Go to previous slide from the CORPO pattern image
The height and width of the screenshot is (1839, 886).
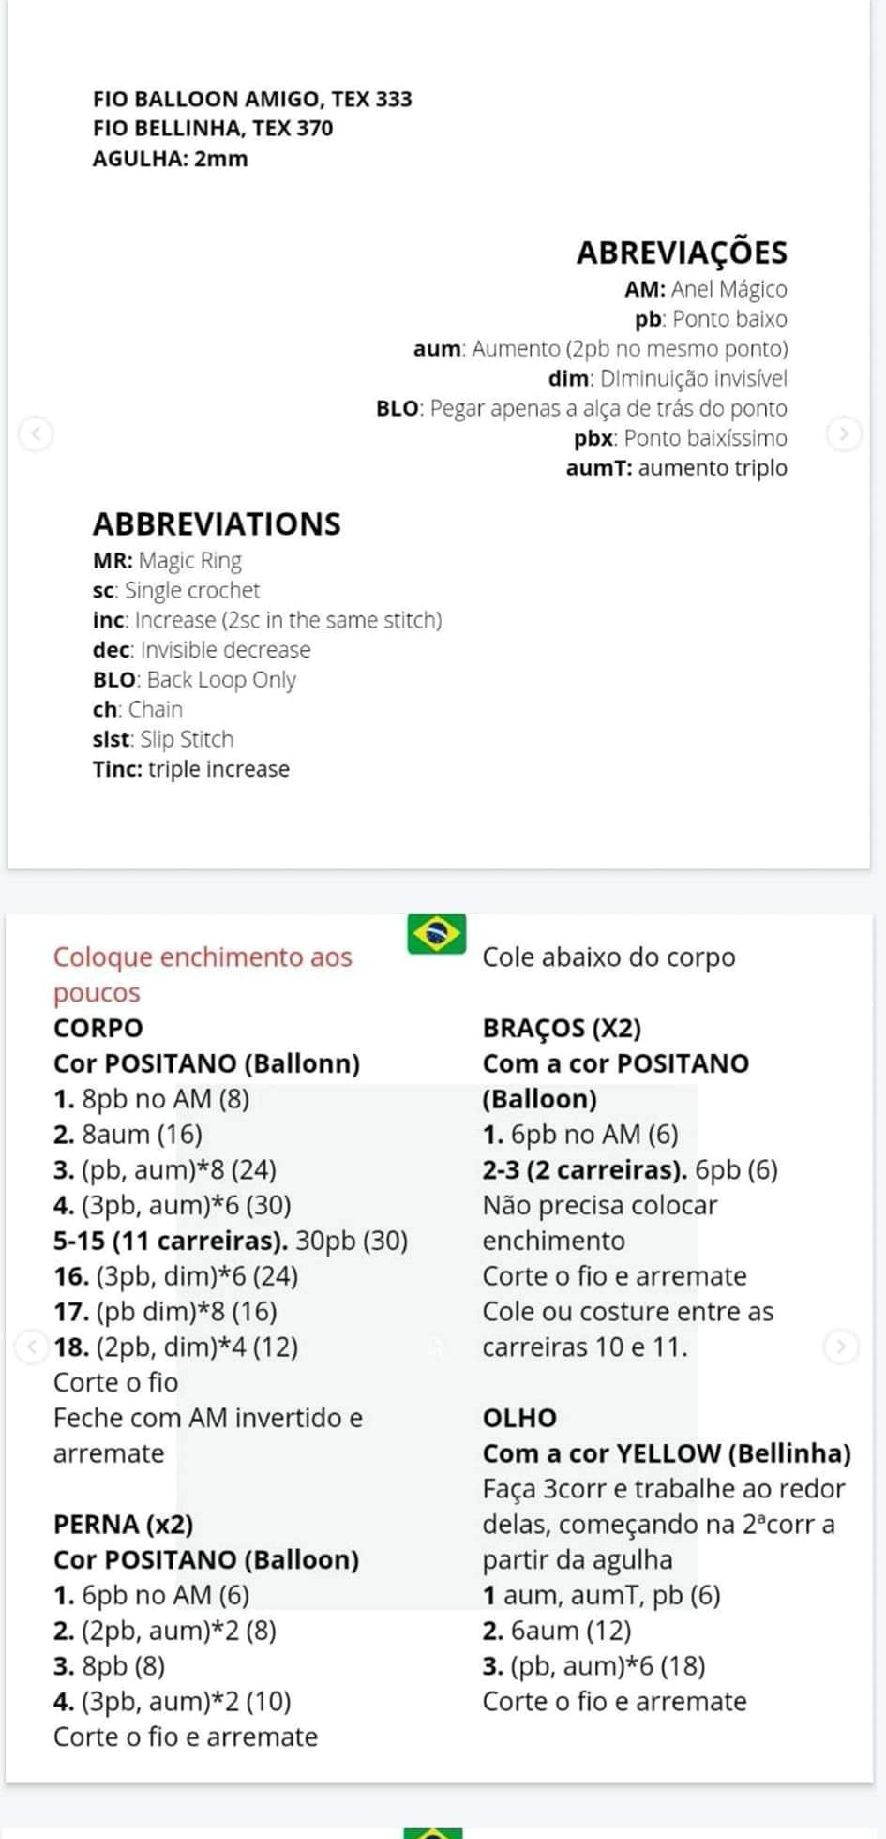pyautogui.click(x=33, y=1346)
